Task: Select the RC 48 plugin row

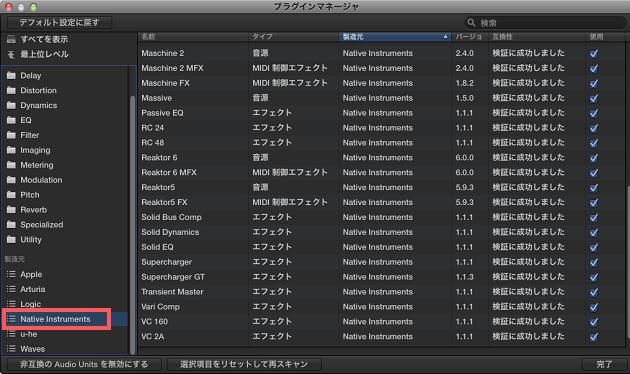Action: click(x=380, y=143)
